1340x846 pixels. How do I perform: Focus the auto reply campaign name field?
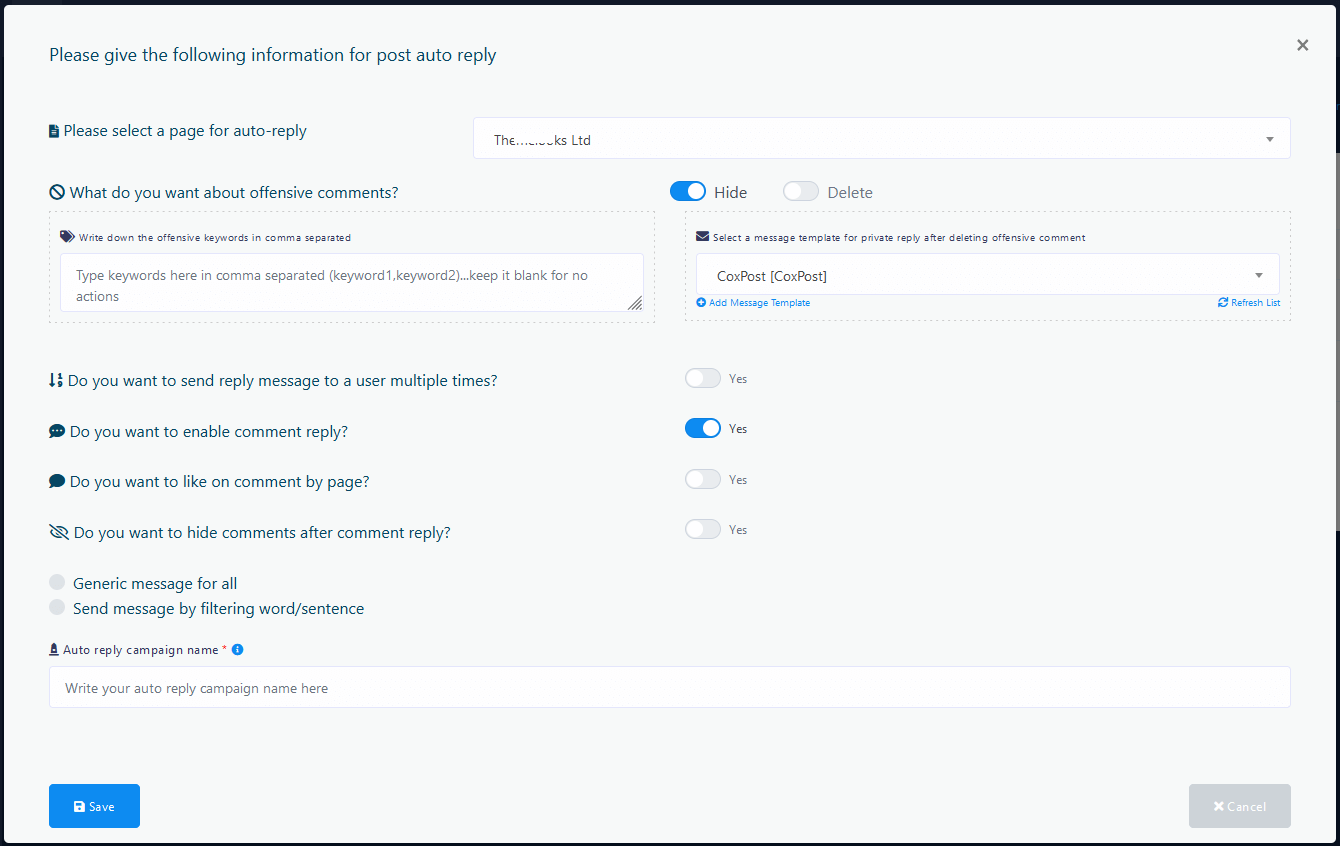pyautogui.click(x=669, y=688)
